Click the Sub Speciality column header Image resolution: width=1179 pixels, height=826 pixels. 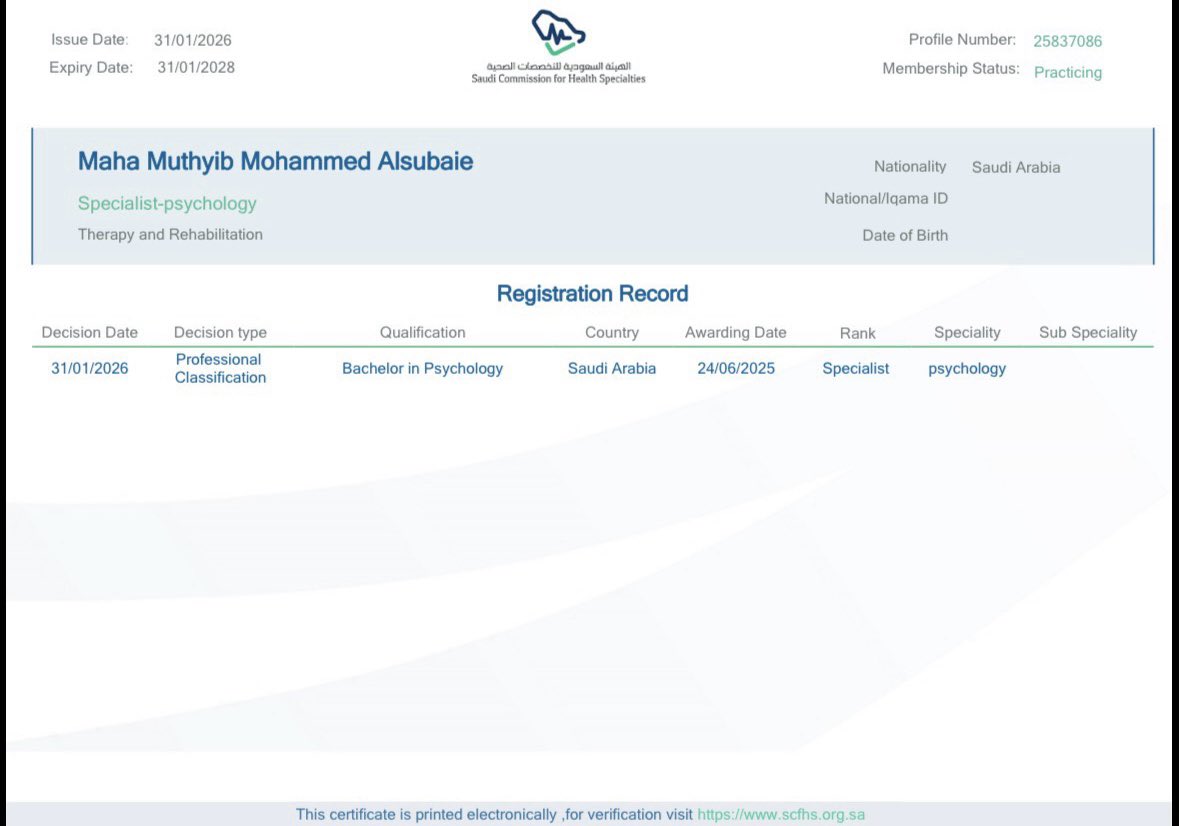point(1088,332)
